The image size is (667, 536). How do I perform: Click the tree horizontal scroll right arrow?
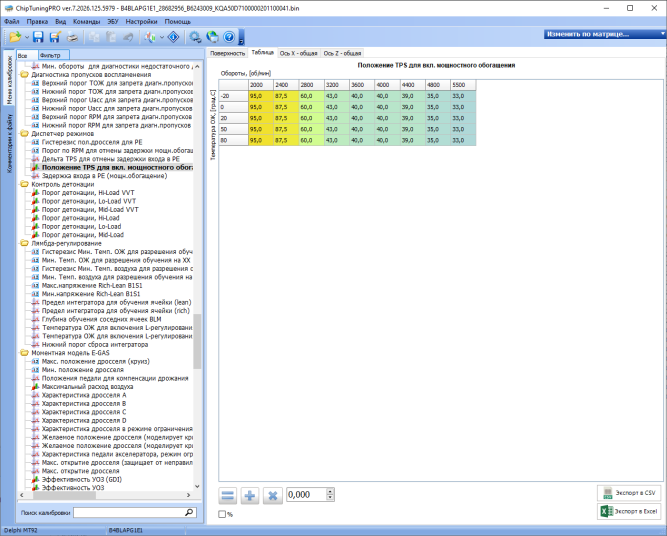[x=188, y=495]
